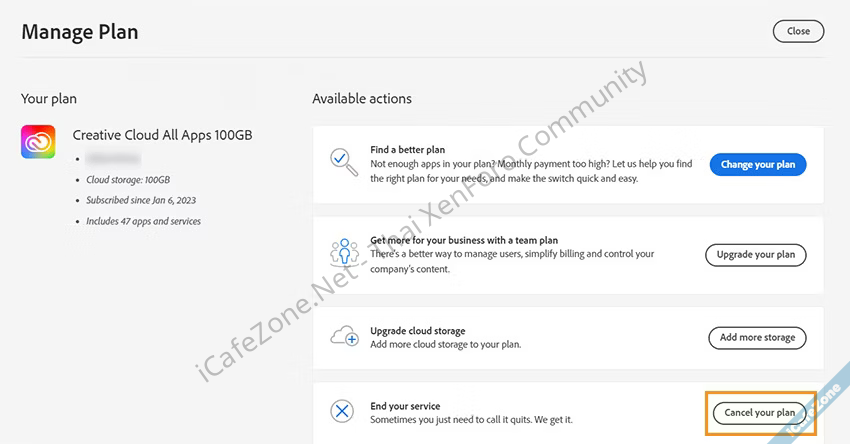
Task: Hit the Cancel your plan button
Action: click(759, 412)
